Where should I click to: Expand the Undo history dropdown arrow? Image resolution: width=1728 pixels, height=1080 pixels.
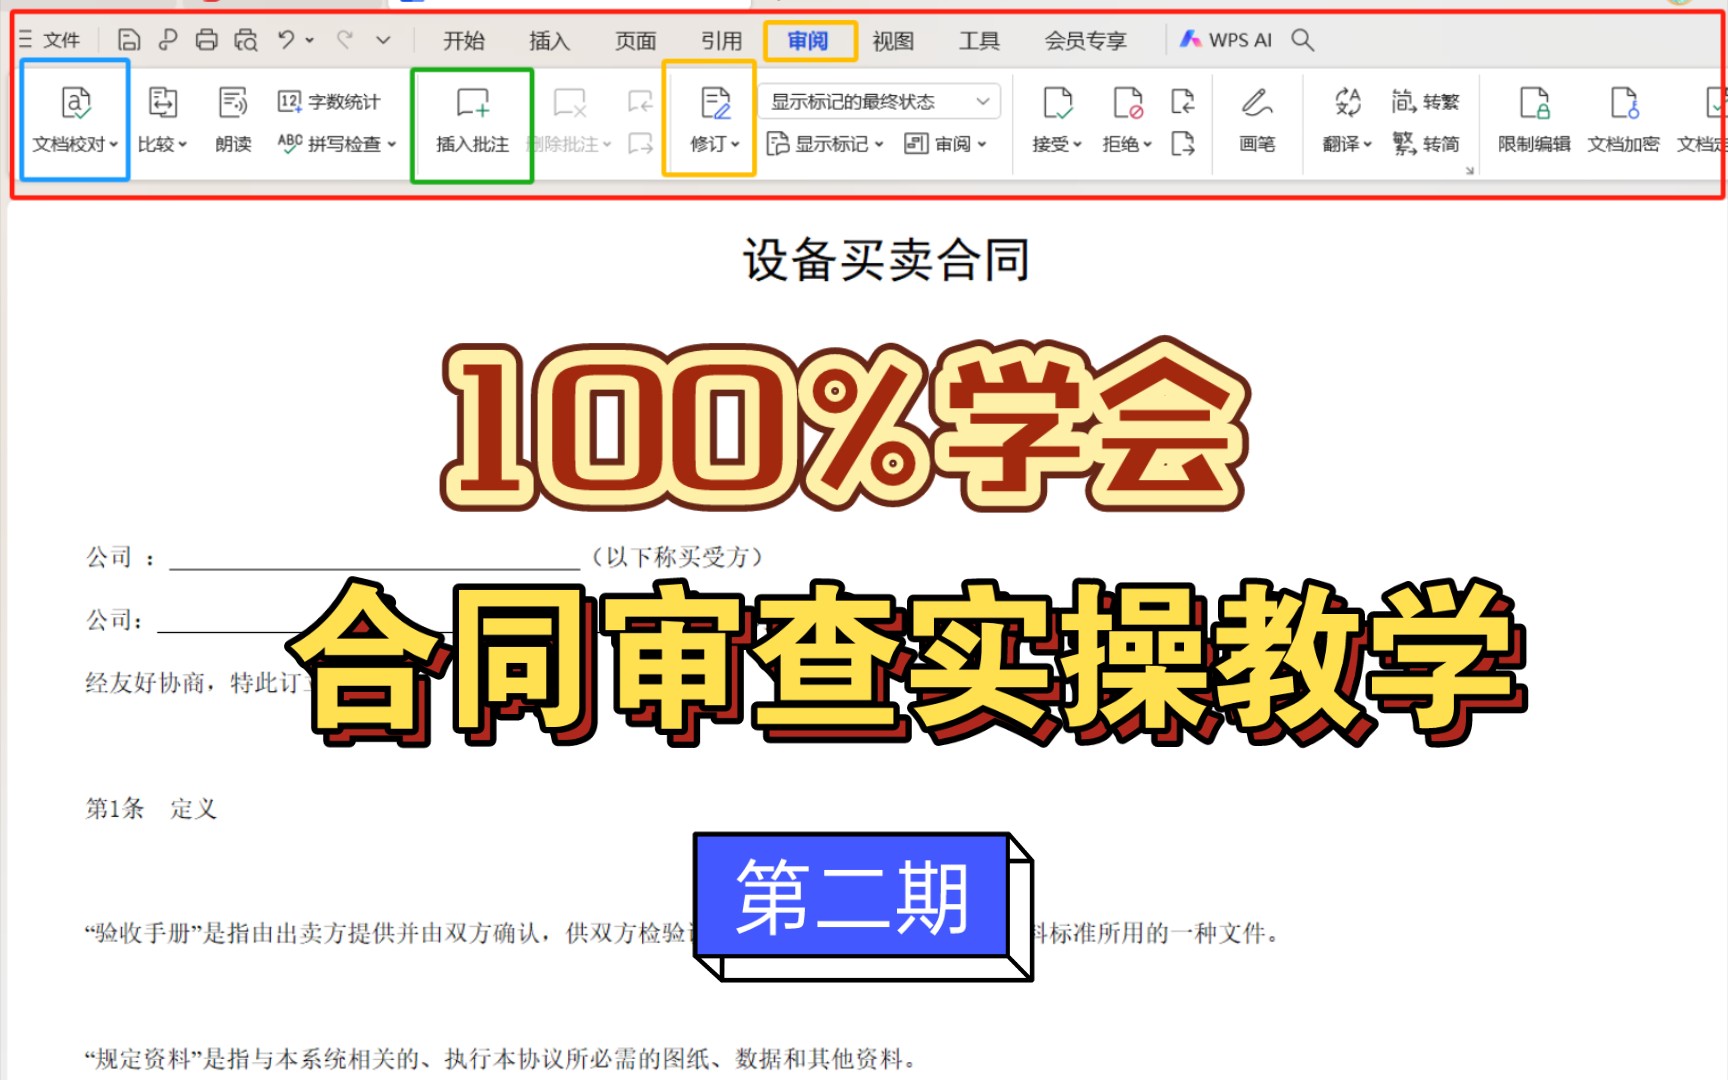tap(310, 40)
